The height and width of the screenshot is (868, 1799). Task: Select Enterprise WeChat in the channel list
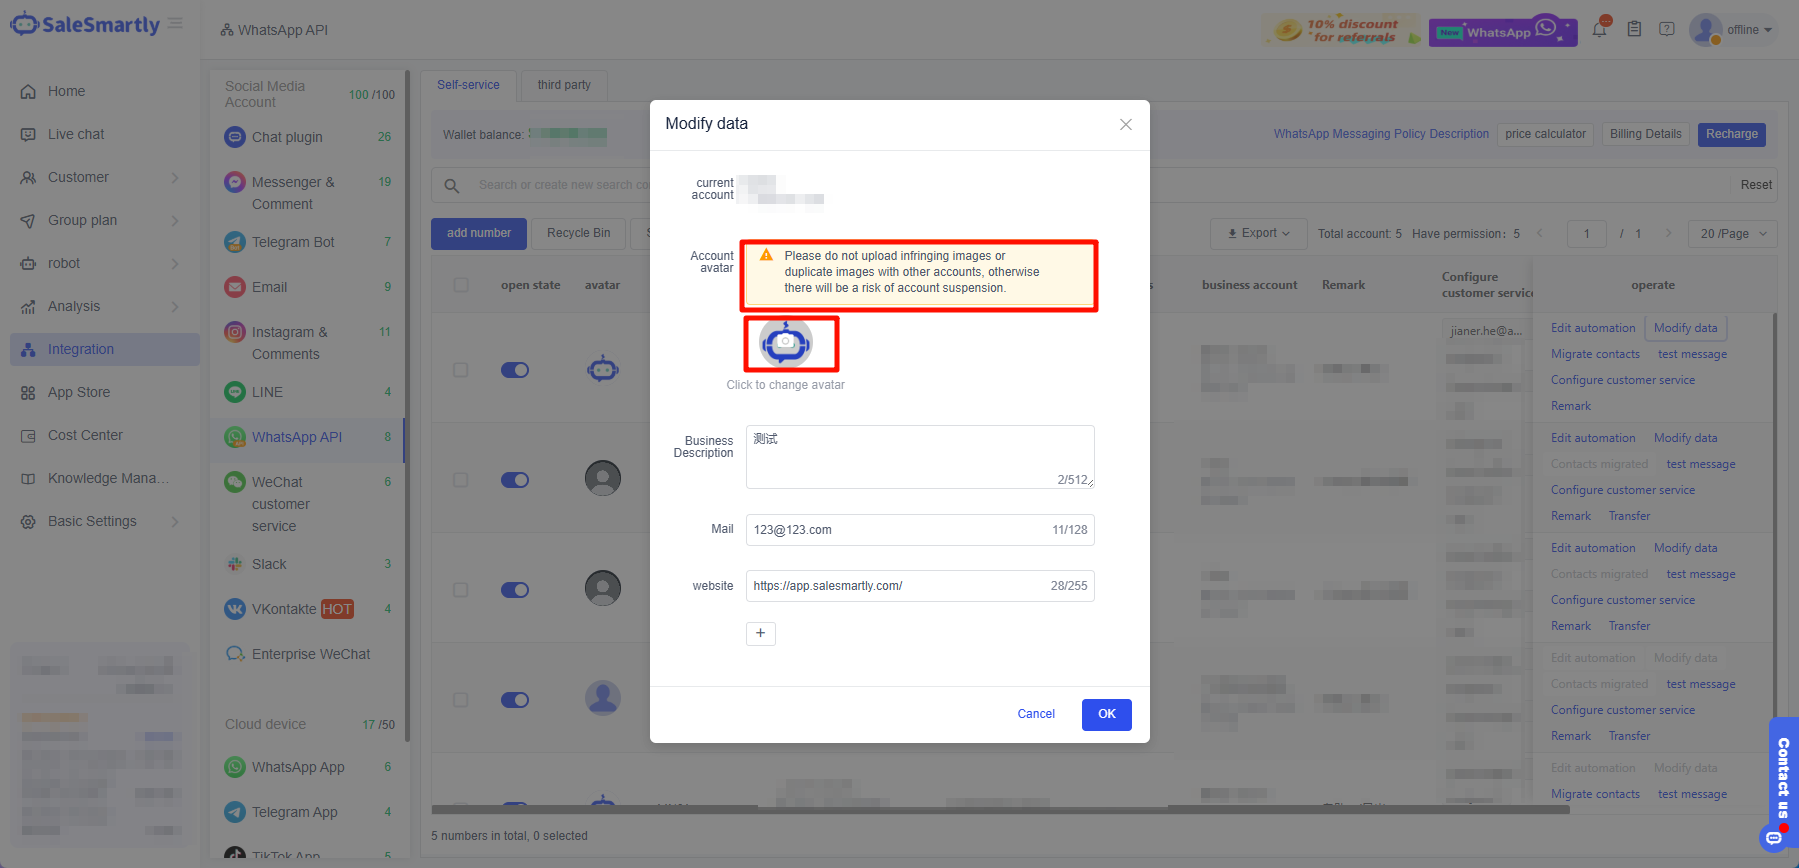point(307,654)
